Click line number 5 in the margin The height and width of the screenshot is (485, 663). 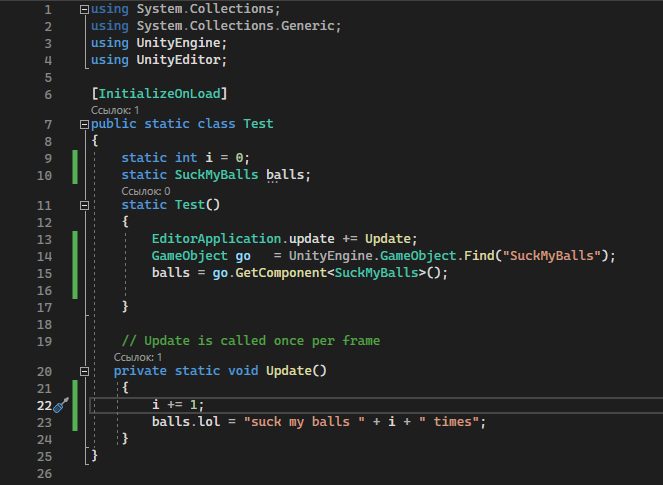48,77
